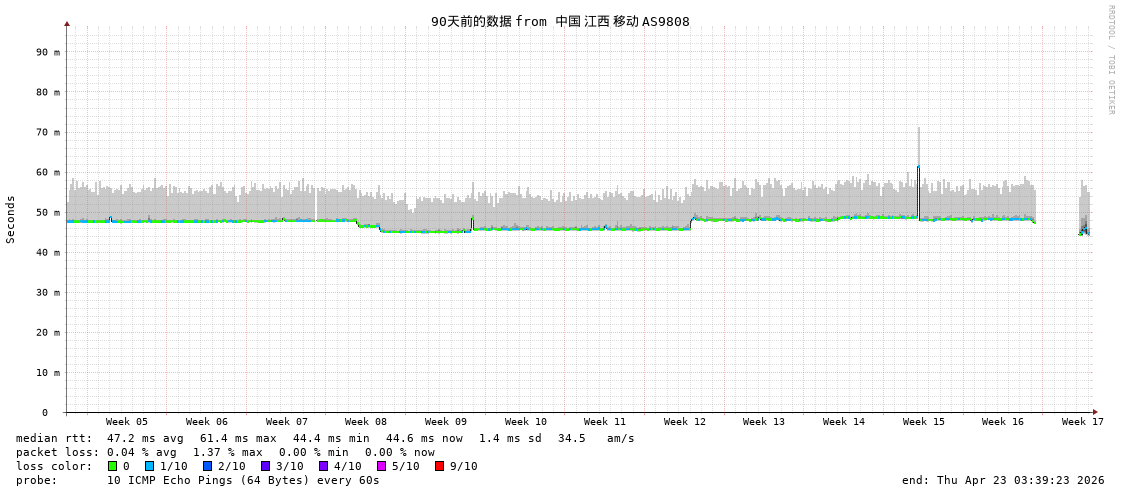Click the end timestamp Thu Apr 23 text
The height and width of the screenshot is (494, 1121).
pyautogui.click(x=1003, y=480)
